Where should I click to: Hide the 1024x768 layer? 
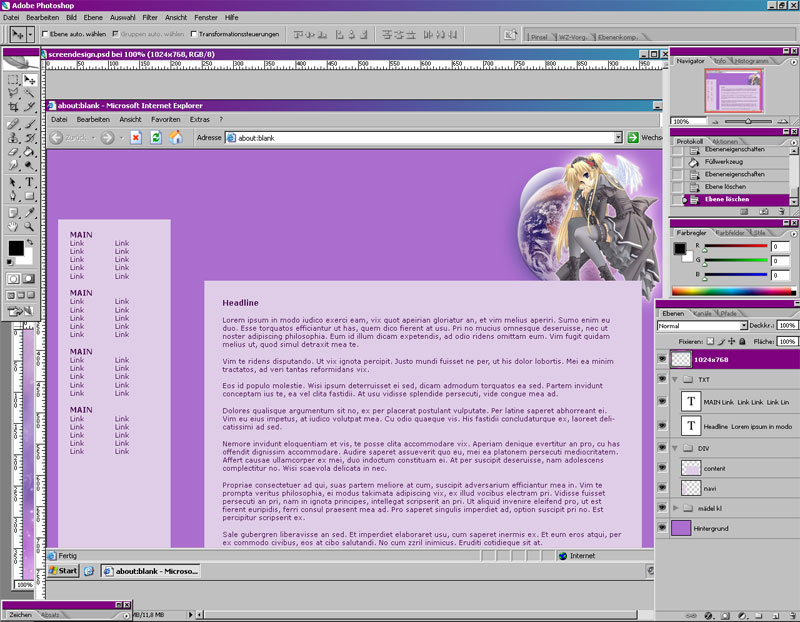662,359
